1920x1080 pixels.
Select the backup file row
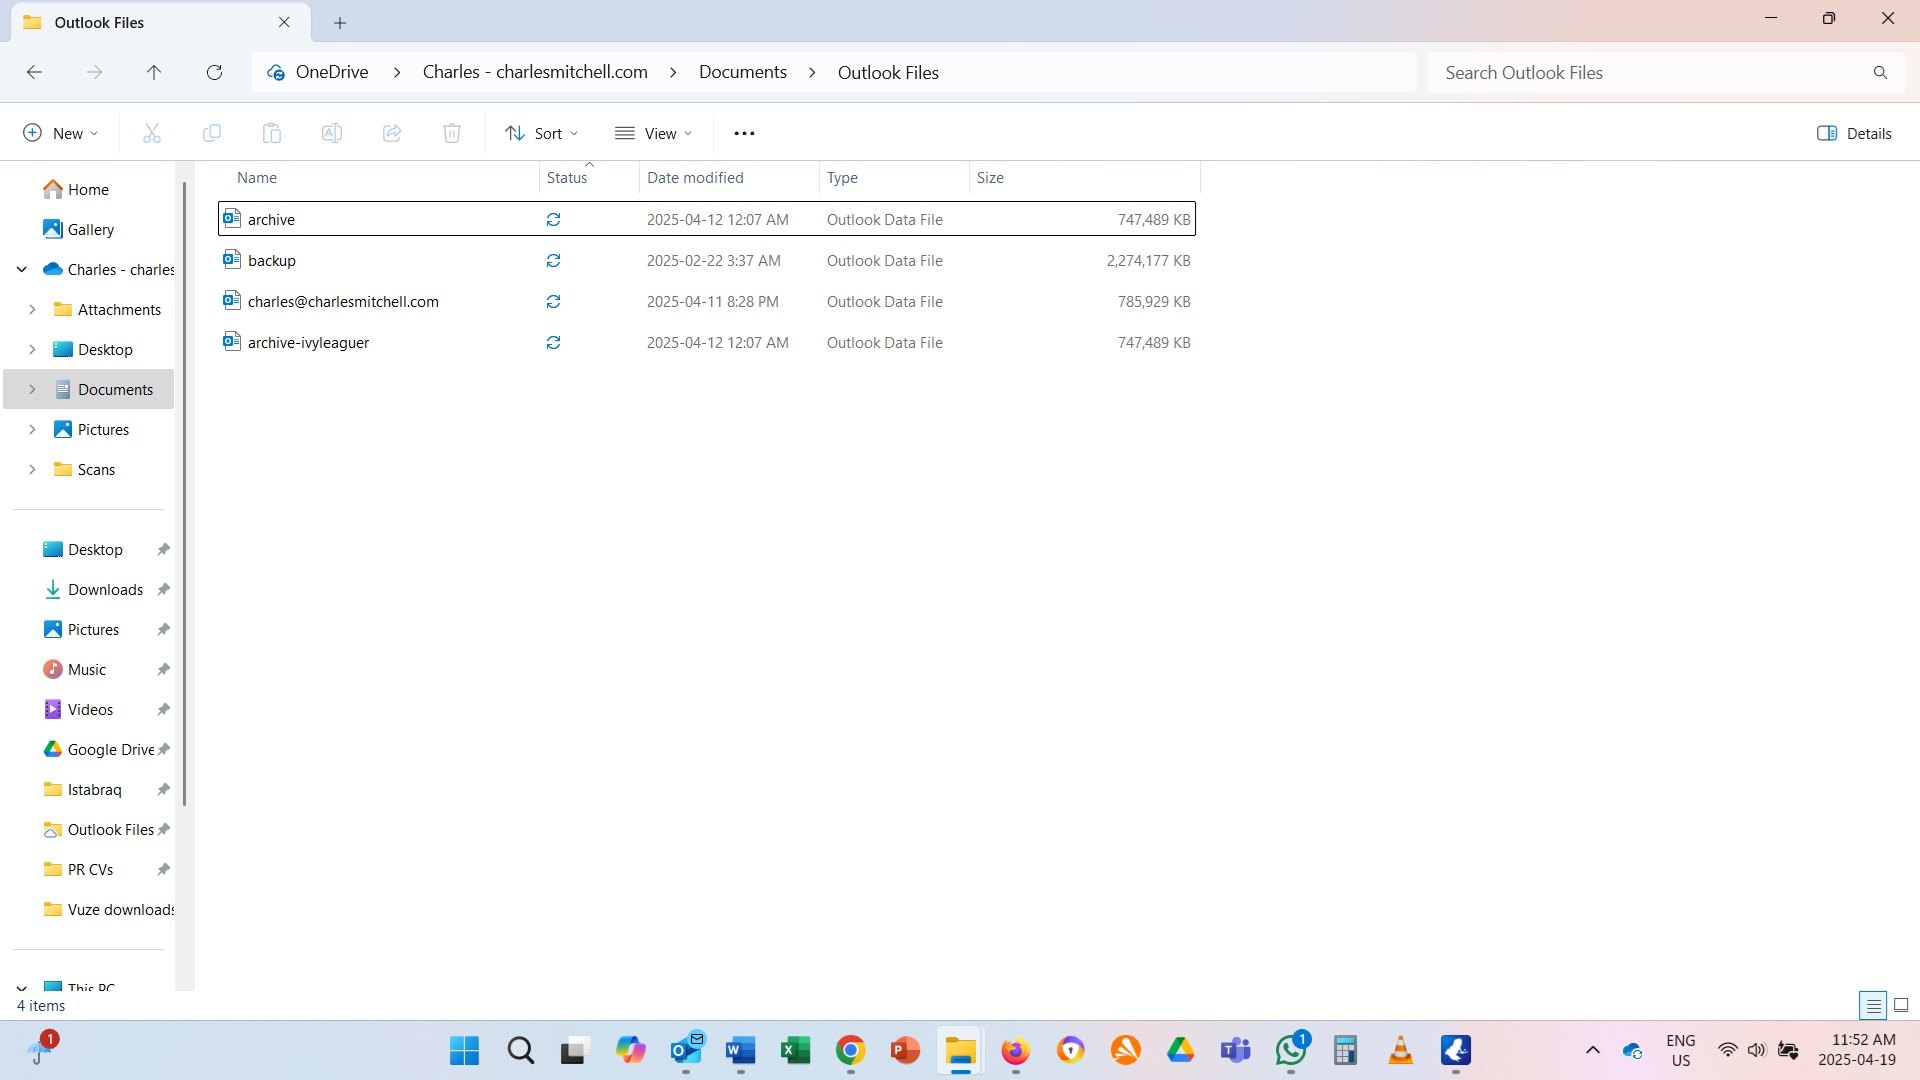click(x=707, y=260)
